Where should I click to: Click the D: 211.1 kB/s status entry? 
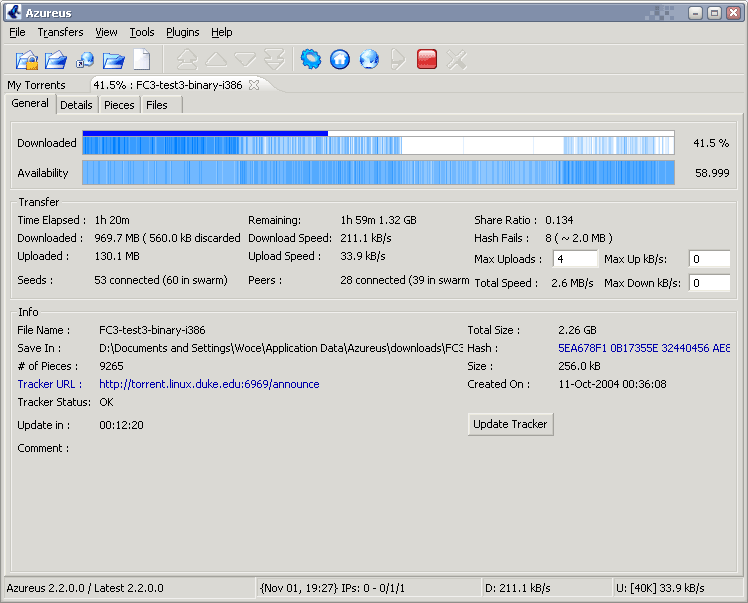coord(518,588)
